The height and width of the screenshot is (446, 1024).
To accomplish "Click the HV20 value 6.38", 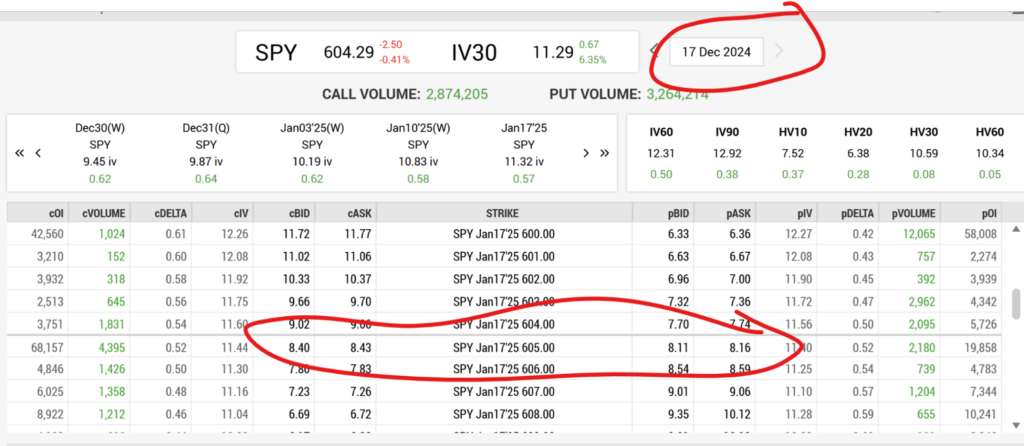I will click(x=858, y=153).
